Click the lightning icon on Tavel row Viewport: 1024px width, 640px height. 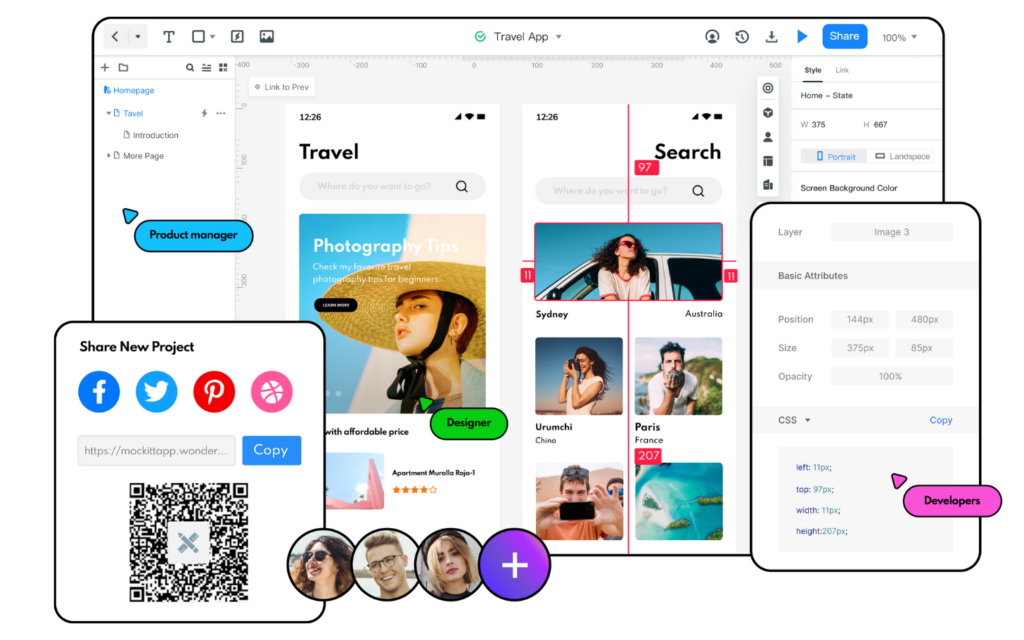[204, 113]
